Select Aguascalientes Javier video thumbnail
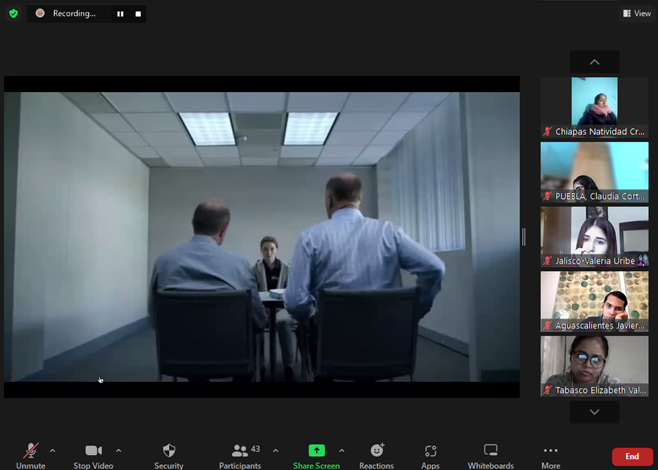This screenshot has width=658, height=470. tap(594, 301)
